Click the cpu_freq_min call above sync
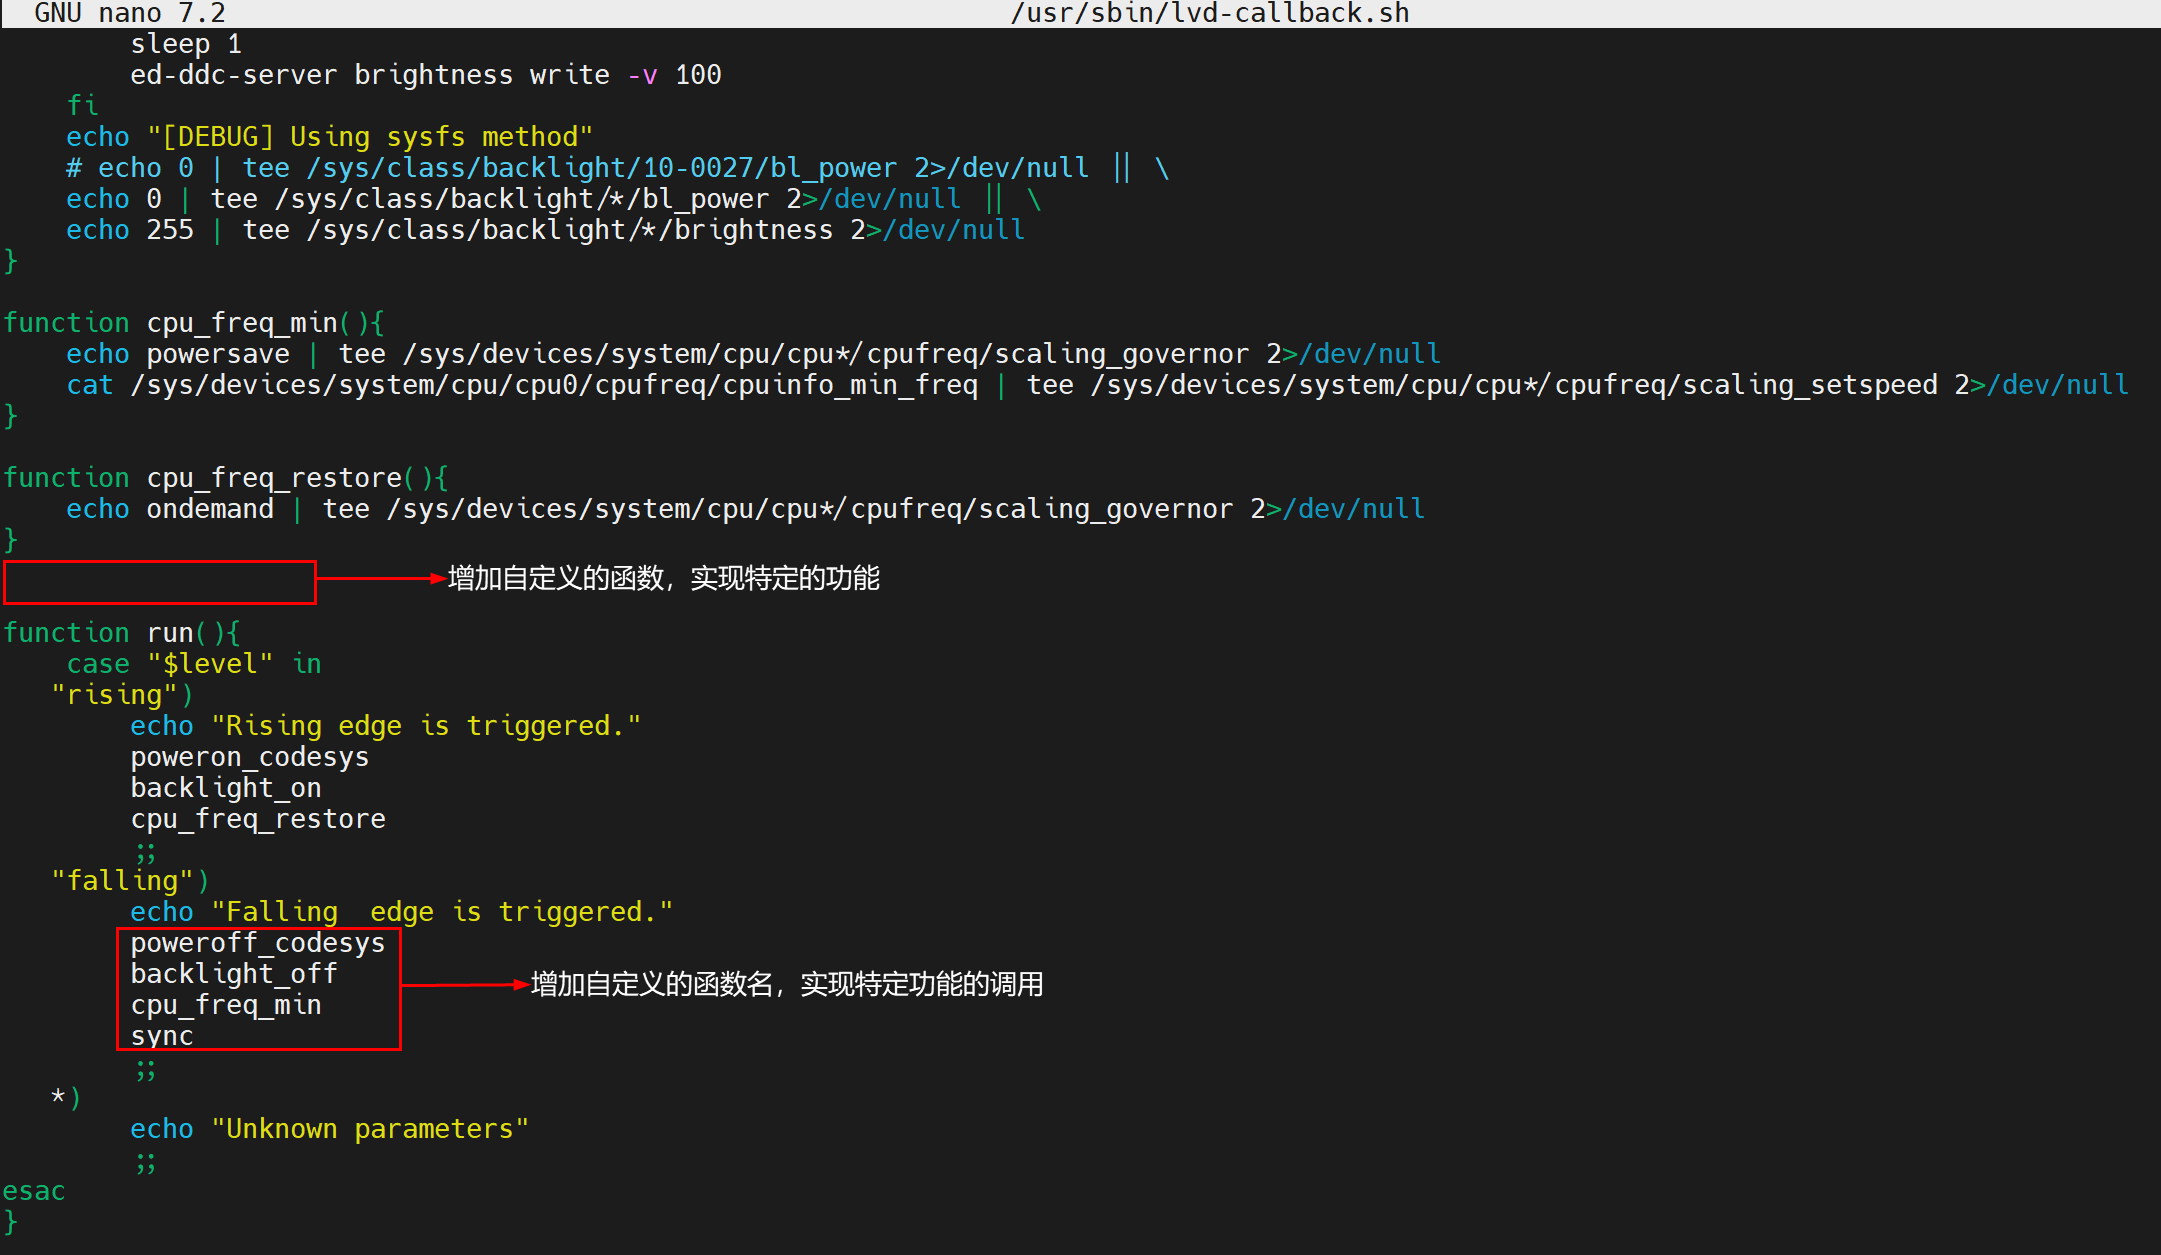Viewport: 2161px width, 1255px height. pyautogui.click(x=225, y=1005)
